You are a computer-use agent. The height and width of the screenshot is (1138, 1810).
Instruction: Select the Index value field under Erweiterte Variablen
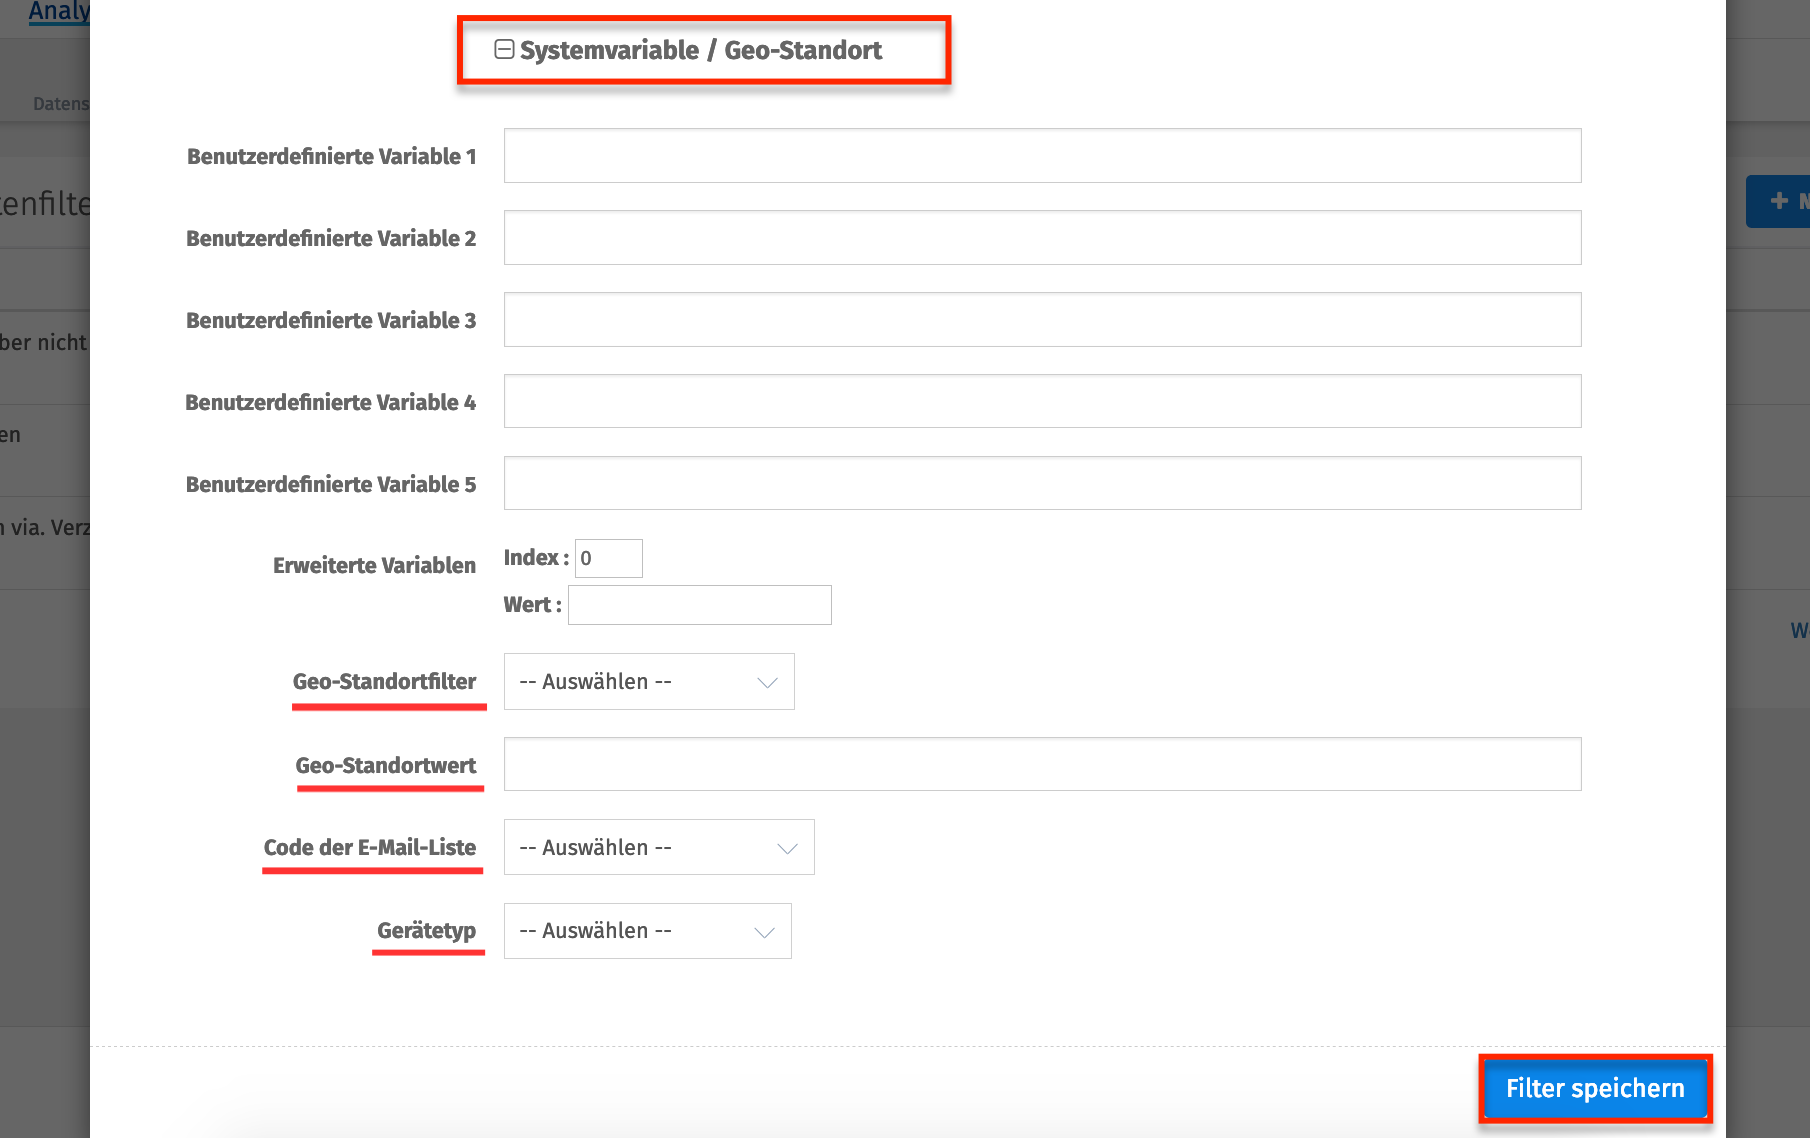pyautogui.click(x=608, y=558)
